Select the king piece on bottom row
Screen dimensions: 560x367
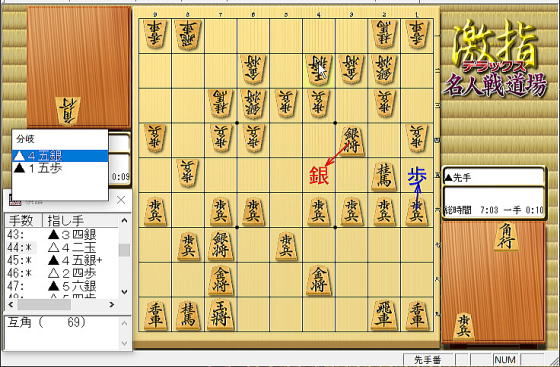tap(220, 314)
